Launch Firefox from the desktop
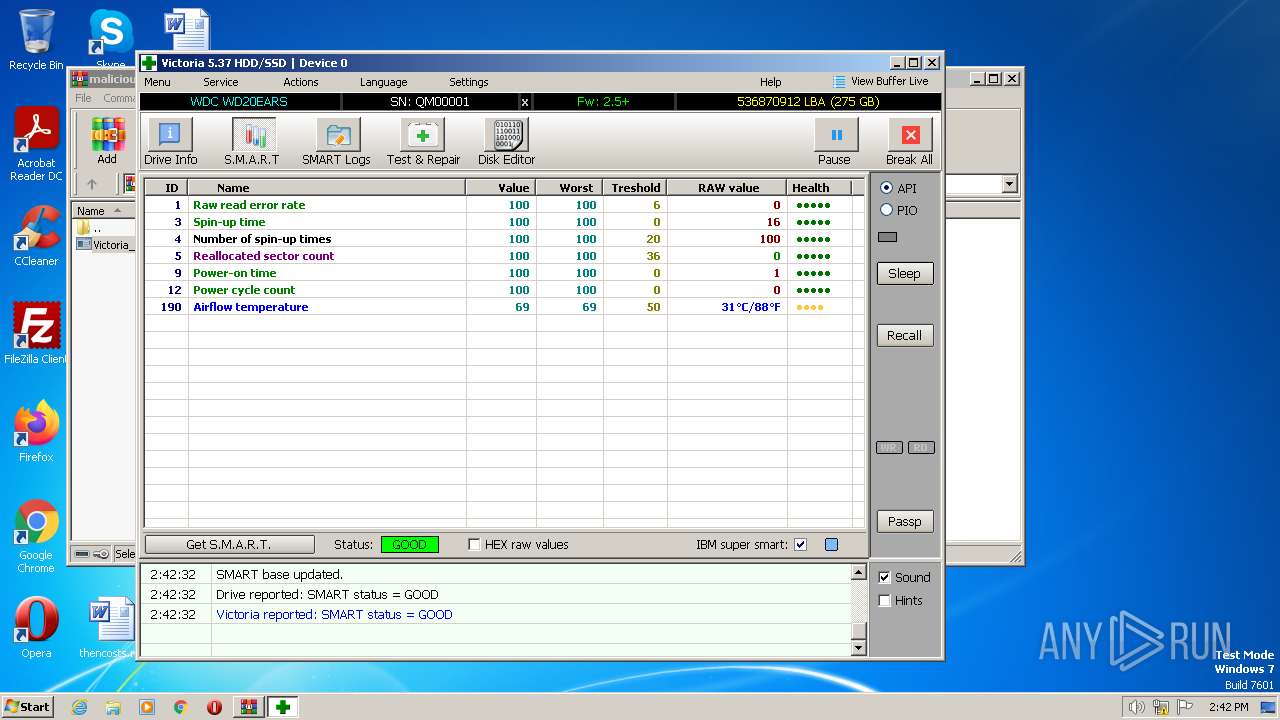1280x720 pixels. pyautogui.click(x=36, y=431)
